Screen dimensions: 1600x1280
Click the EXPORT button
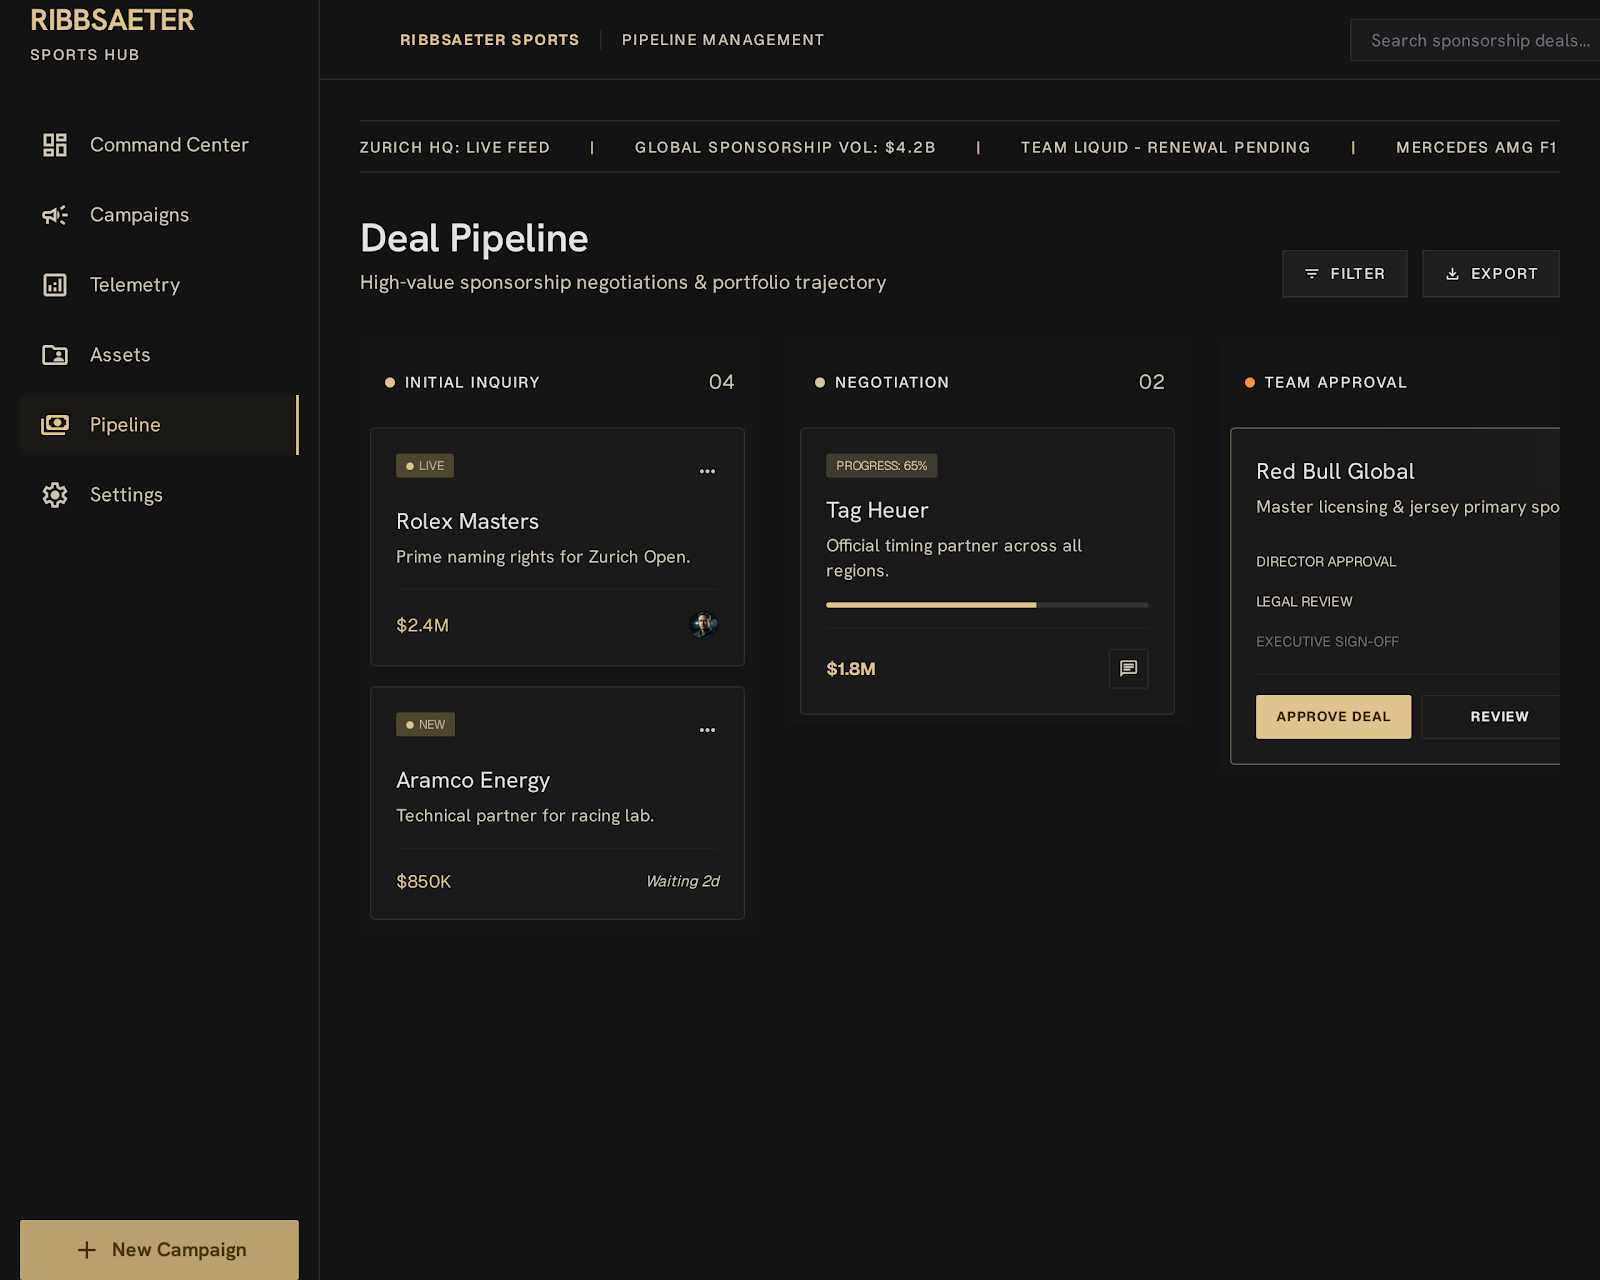click(x=1490, y=274)
